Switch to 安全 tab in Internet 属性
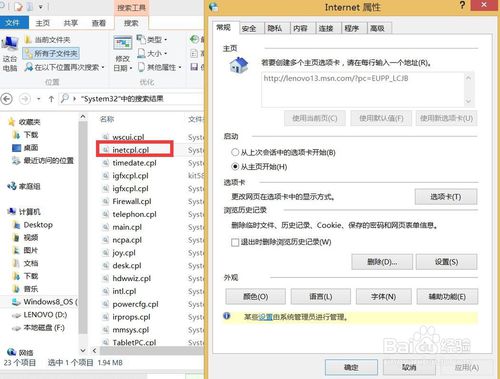 (249, 29)
